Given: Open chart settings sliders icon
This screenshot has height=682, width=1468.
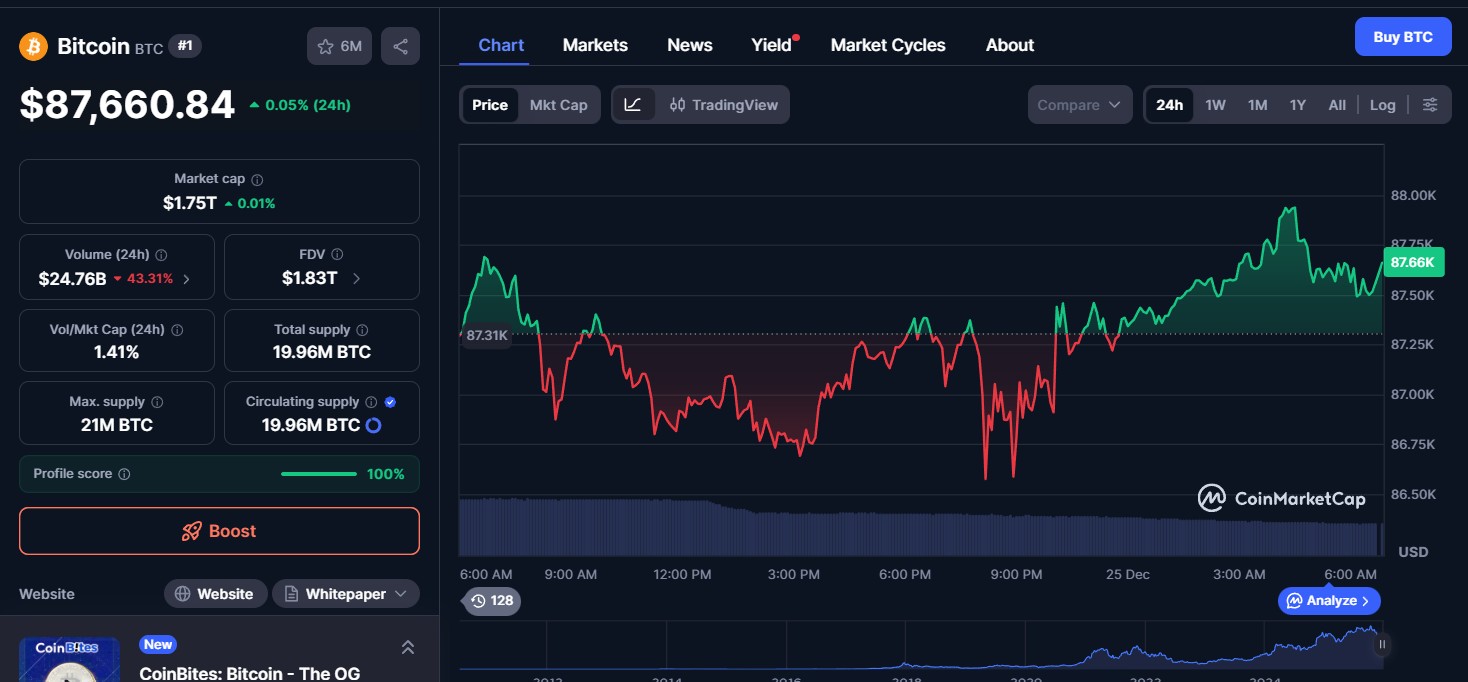Looking at the screenshot, I should coord(1430,104).
